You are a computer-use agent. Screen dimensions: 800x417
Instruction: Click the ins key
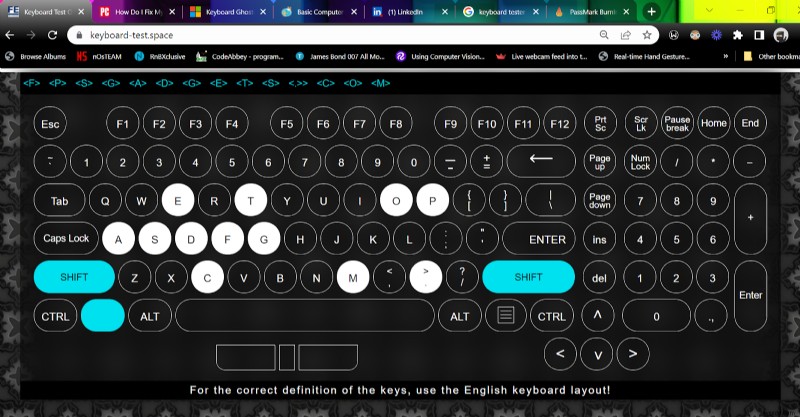pos(599,239)
